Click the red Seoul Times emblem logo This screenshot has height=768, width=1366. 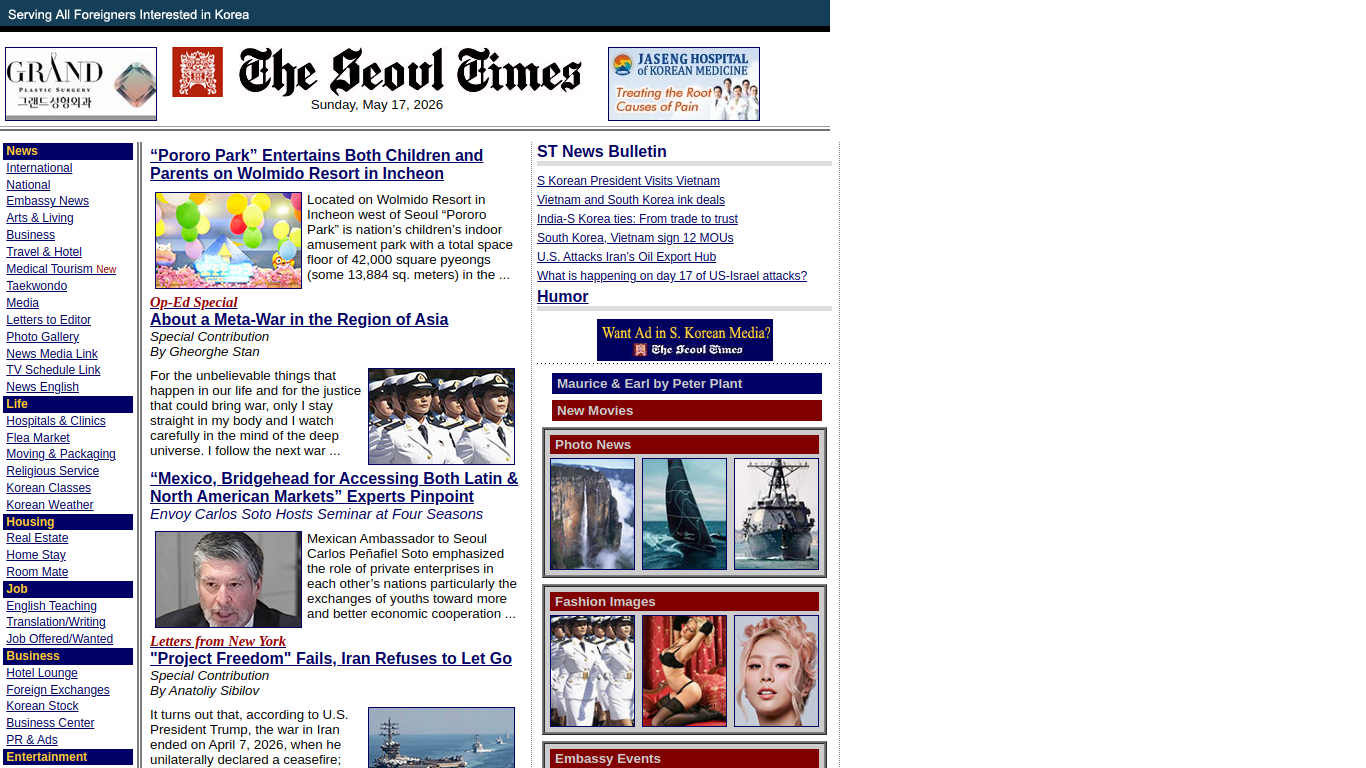pos(197,72)
